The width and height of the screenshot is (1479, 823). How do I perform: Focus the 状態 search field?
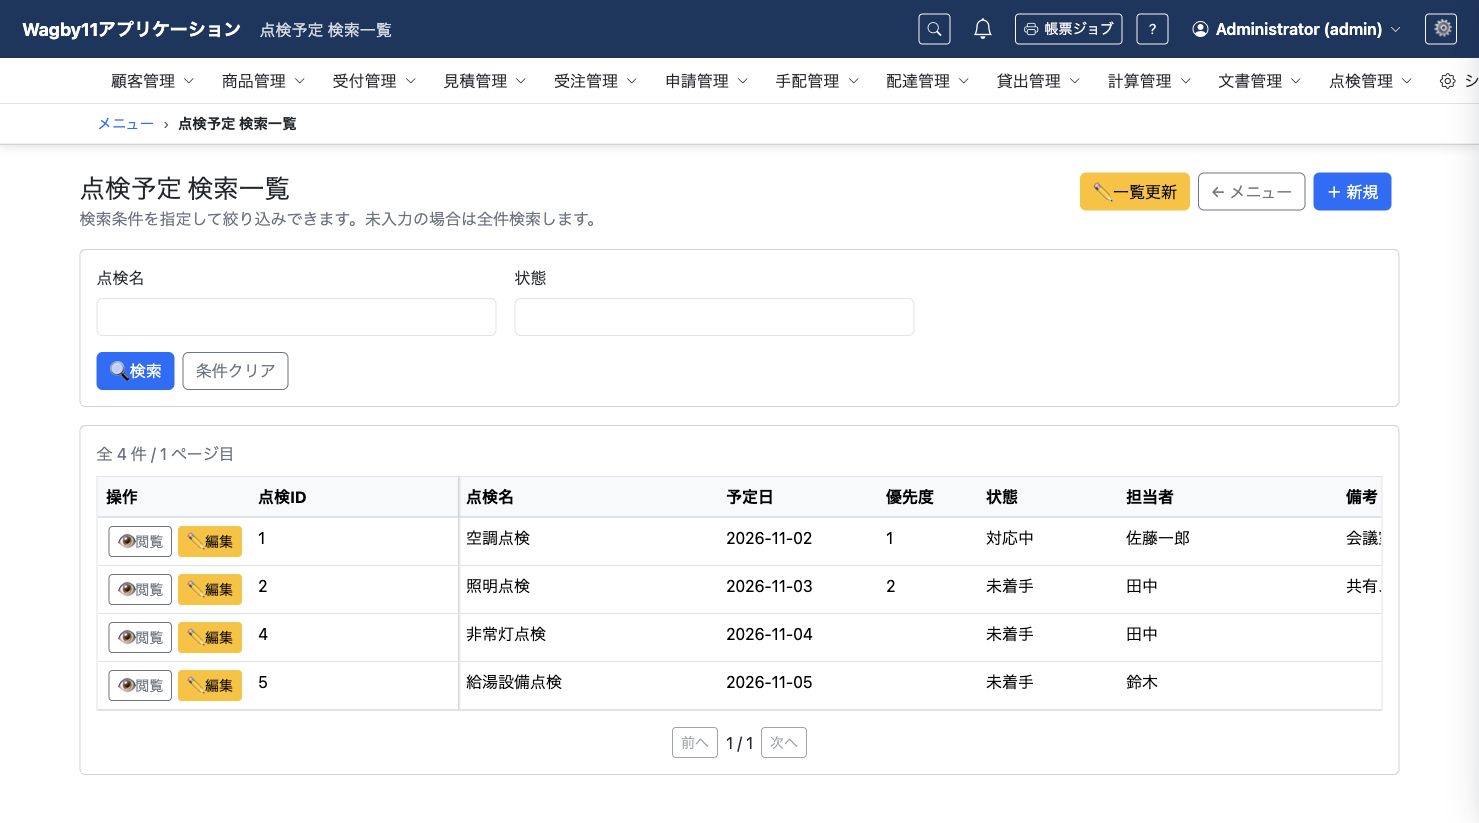click(714, 317)
